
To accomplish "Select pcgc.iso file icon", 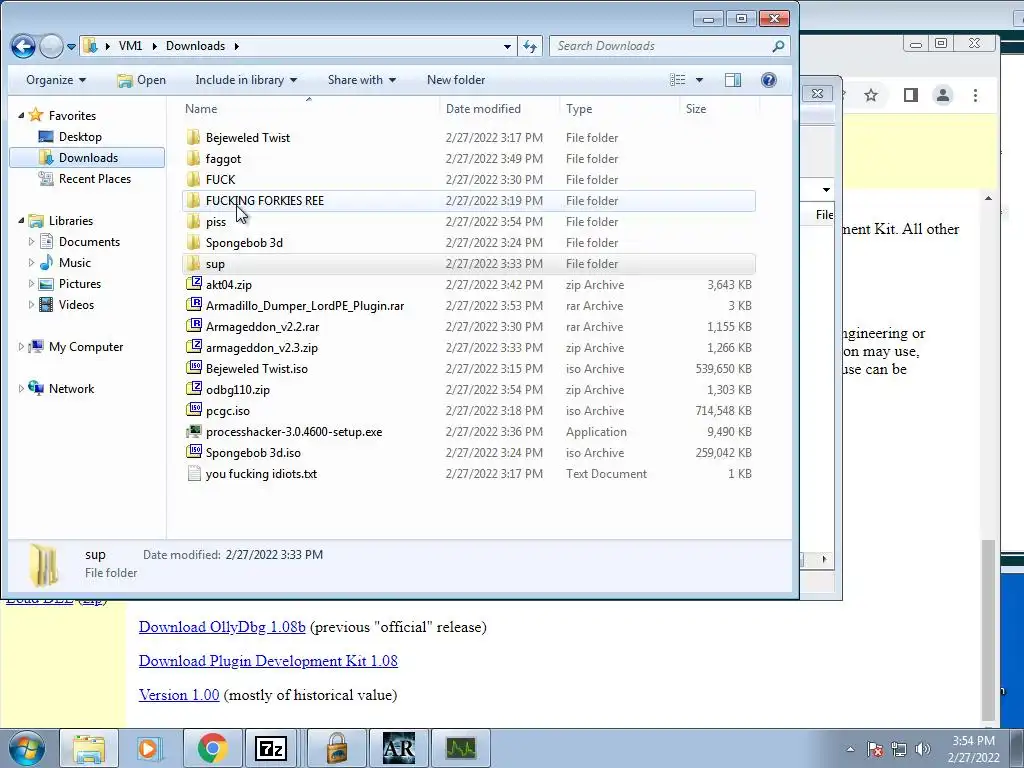I will click(x=193, y=410).
